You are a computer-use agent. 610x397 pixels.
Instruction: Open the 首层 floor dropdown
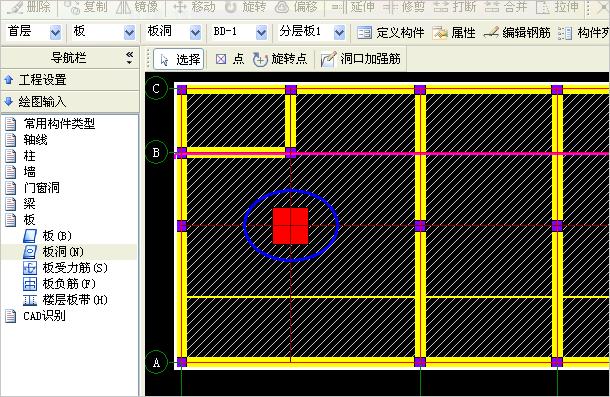click(56, 33)
